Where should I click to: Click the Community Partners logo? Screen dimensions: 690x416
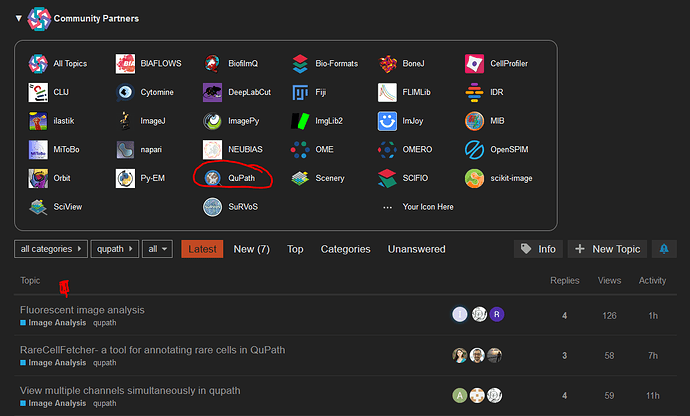click(39, 18)
